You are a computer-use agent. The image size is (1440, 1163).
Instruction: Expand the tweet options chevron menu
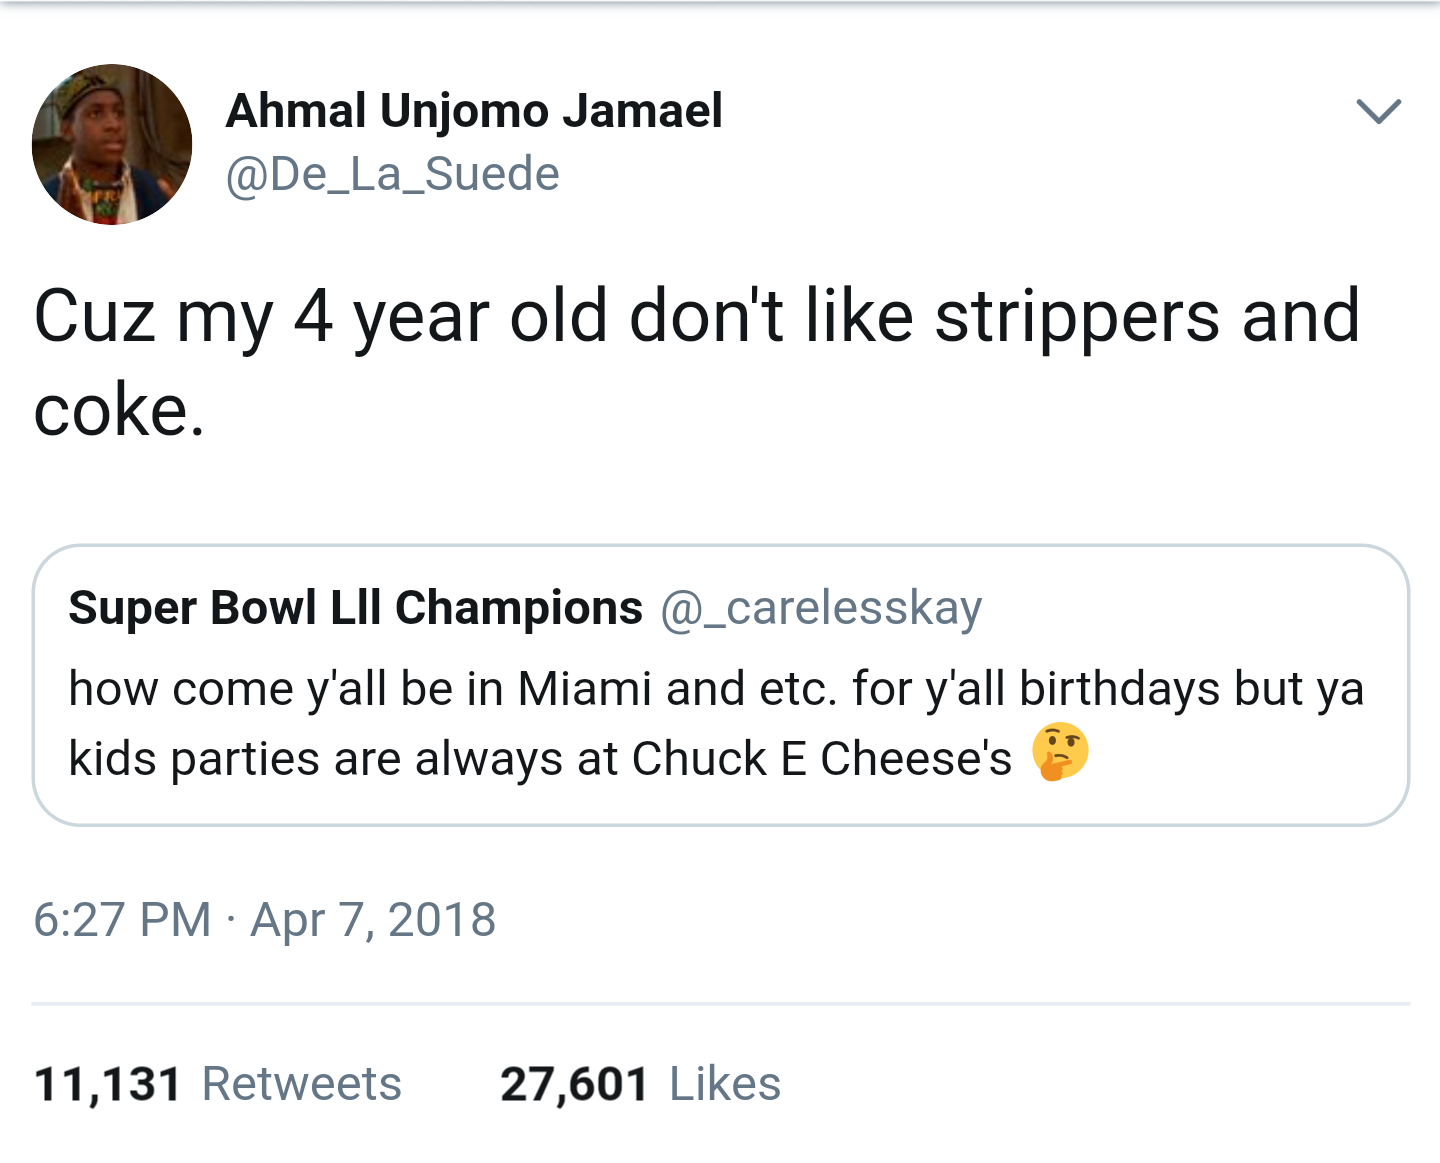coord(1379,110)
